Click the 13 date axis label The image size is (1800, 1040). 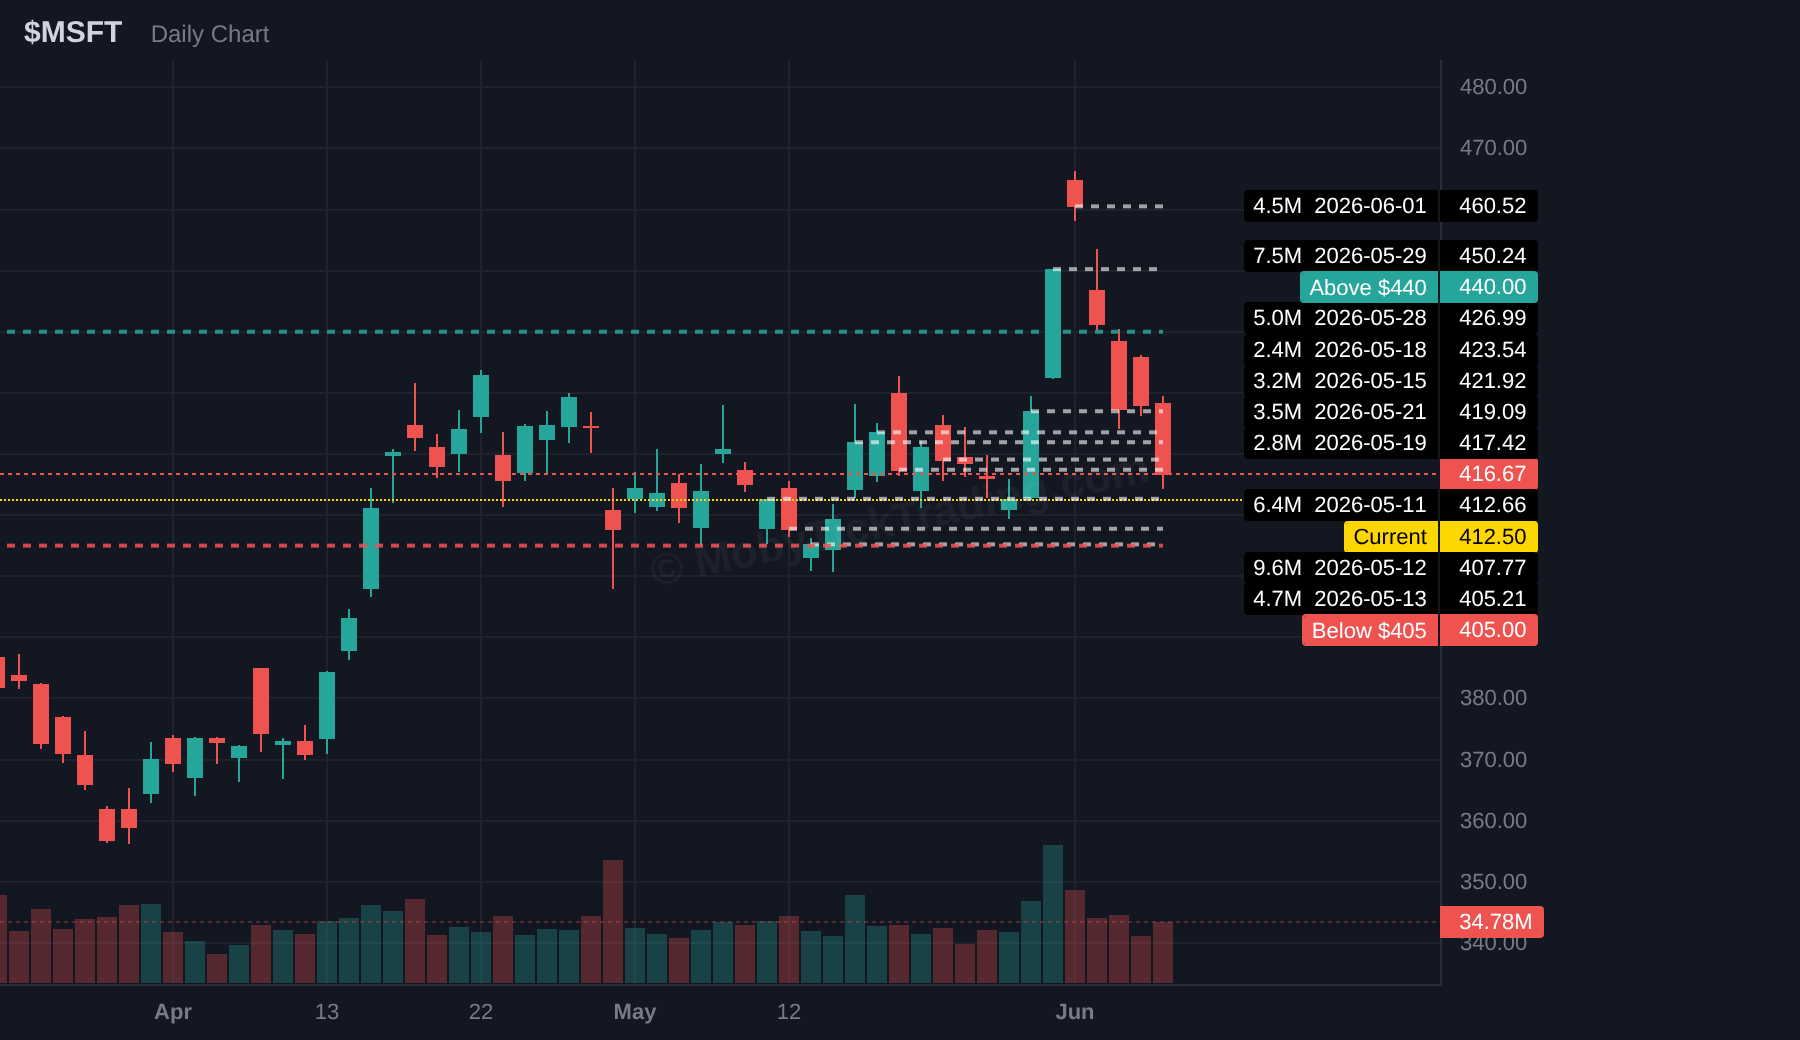(327, 1012)
